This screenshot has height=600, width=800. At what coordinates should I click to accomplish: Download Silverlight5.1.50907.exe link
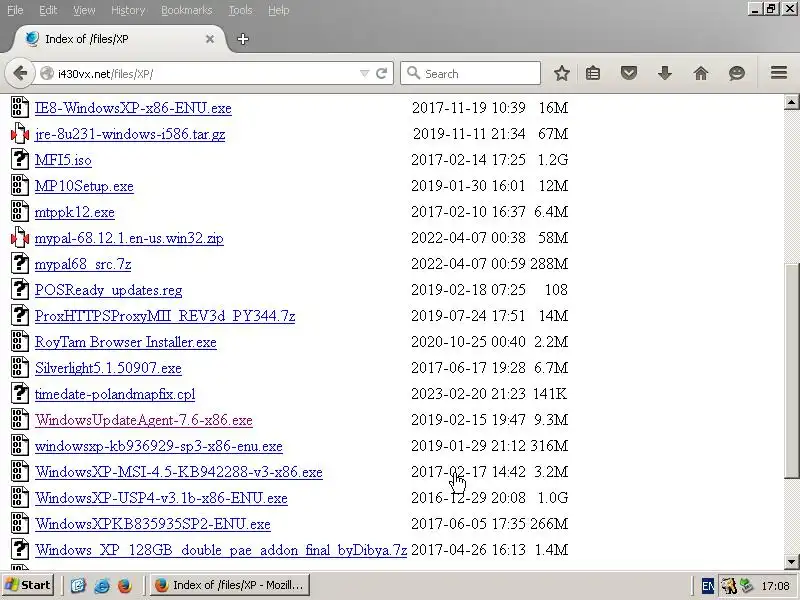[108, 368]
